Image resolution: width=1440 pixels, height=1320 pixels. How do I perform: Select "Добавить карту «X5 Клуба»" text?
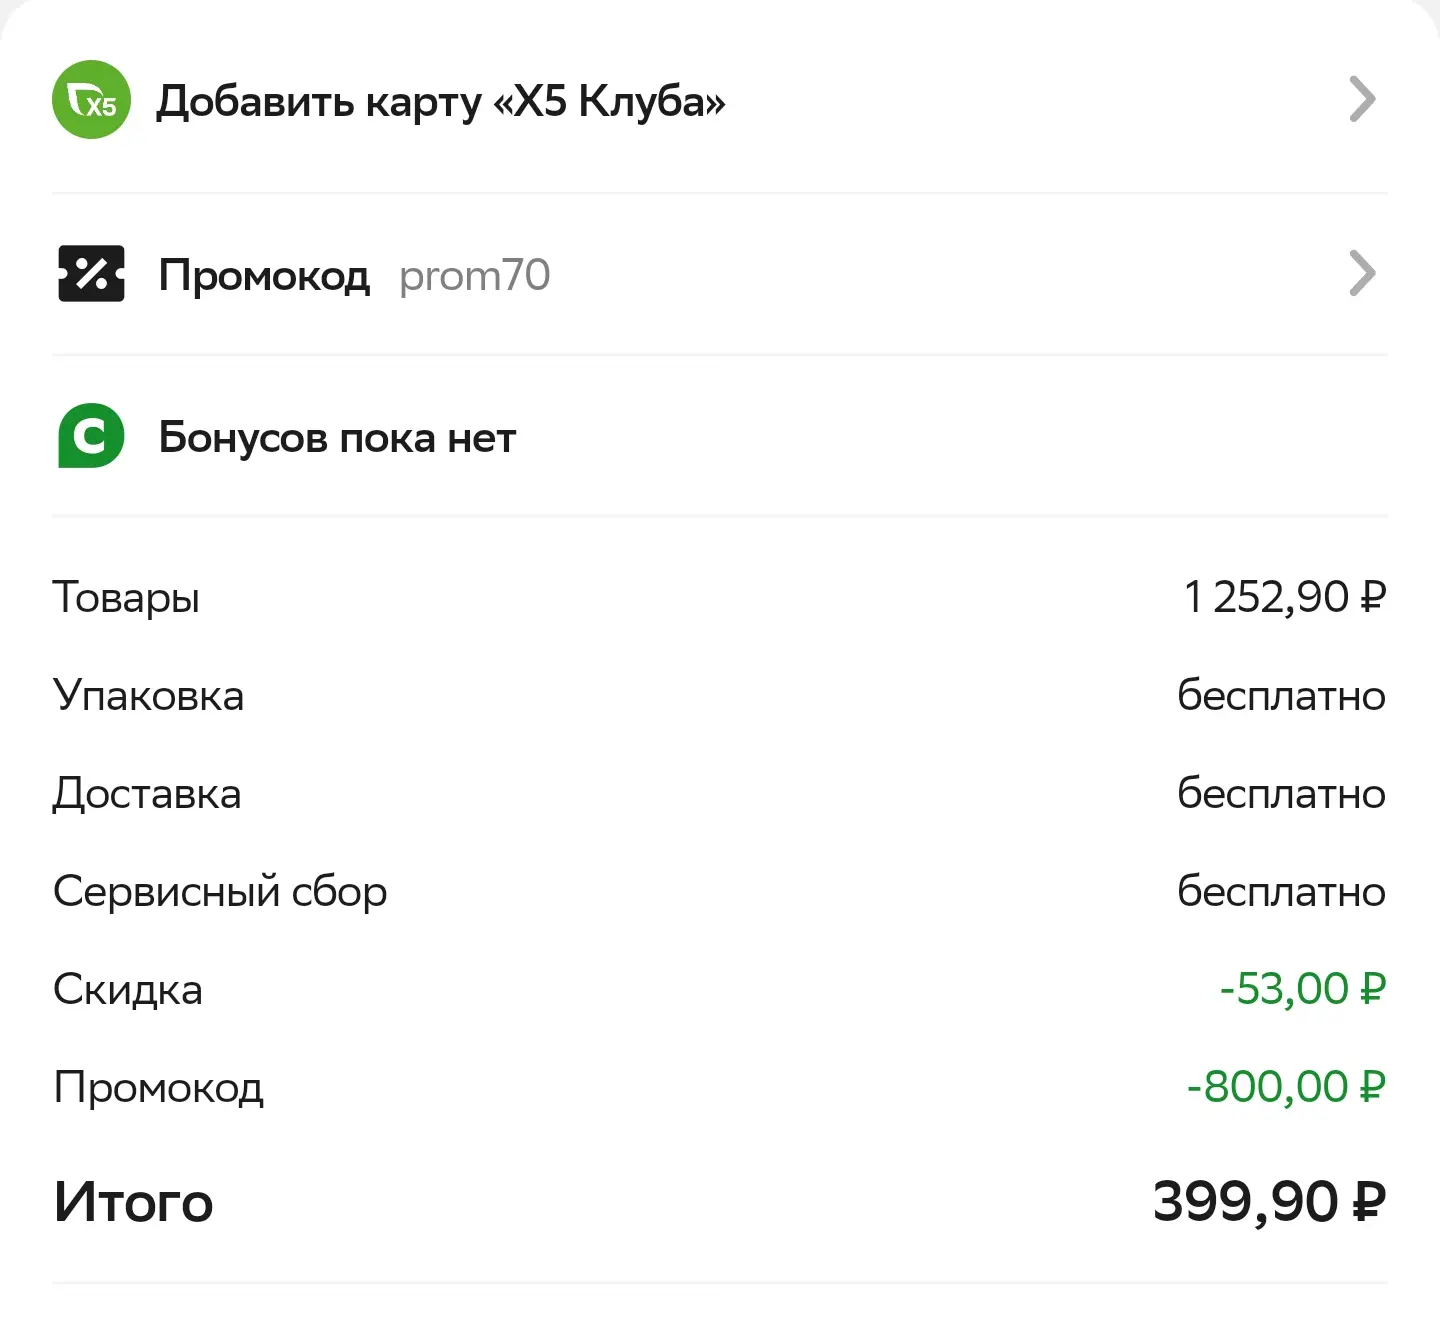[x=441, y=101]
